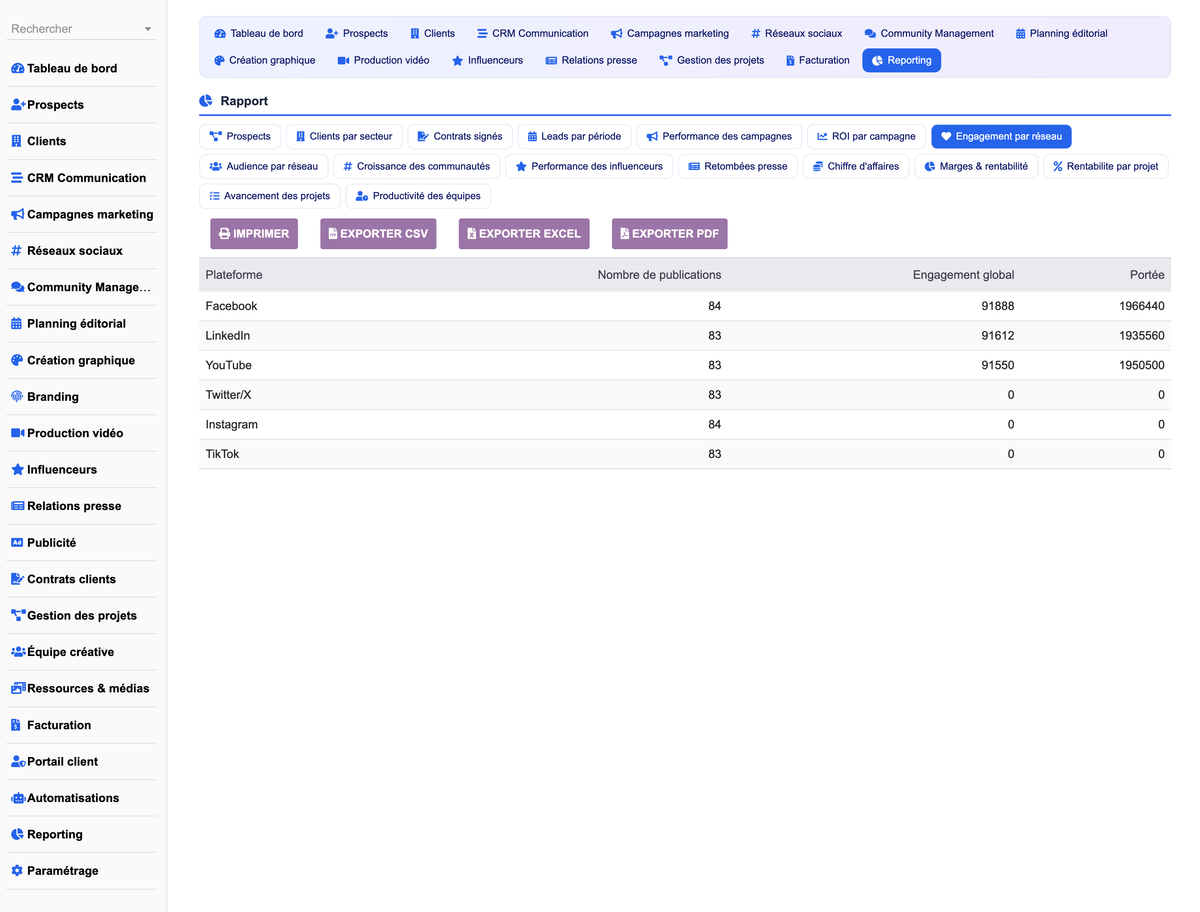Show the ROI par campagne report

[866, 137]
